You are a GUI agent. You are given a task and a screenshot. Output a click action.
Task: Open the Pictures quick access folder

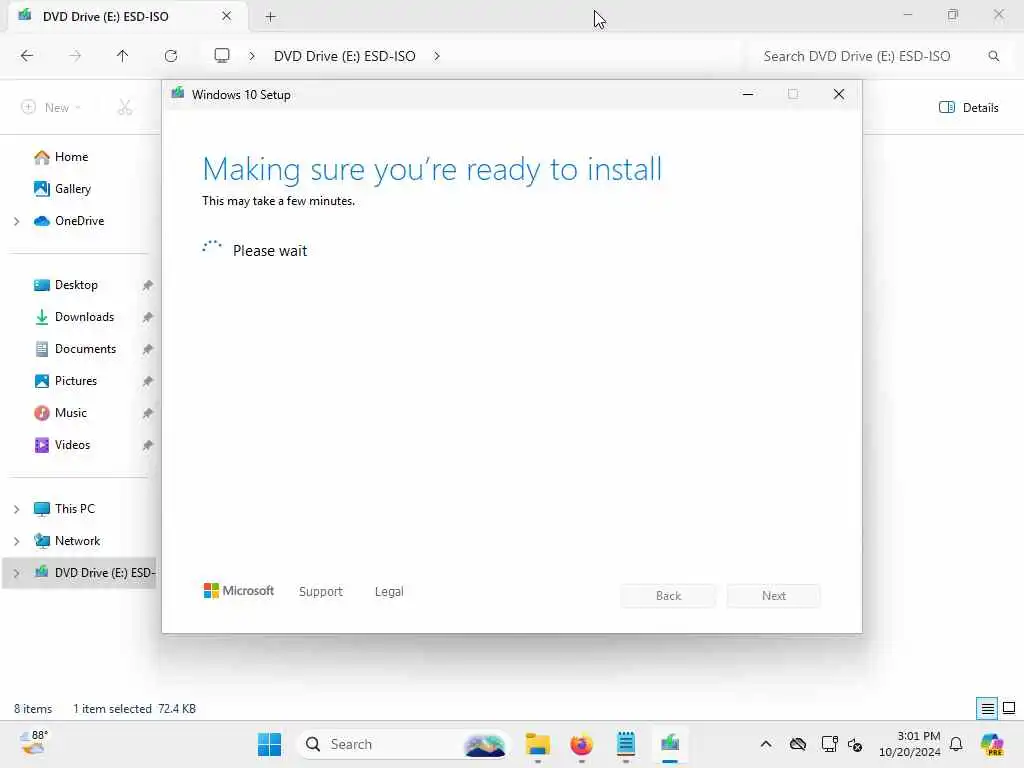[76, 381]
